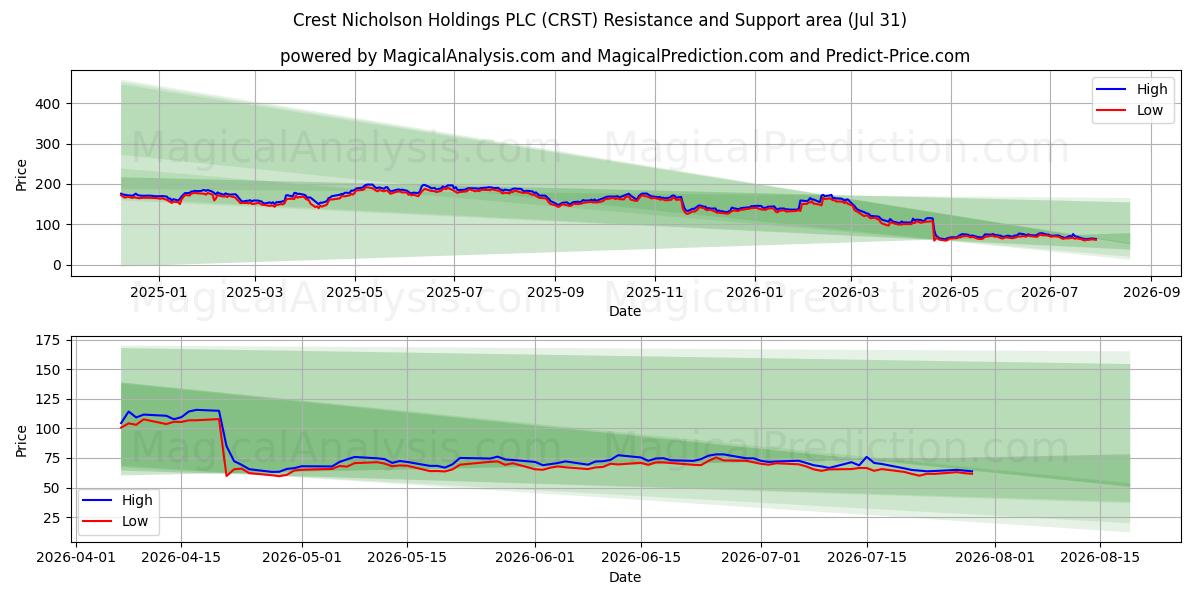Click the '25' y-axis tick on bottom chart
1200x600 pixels.
54,518
